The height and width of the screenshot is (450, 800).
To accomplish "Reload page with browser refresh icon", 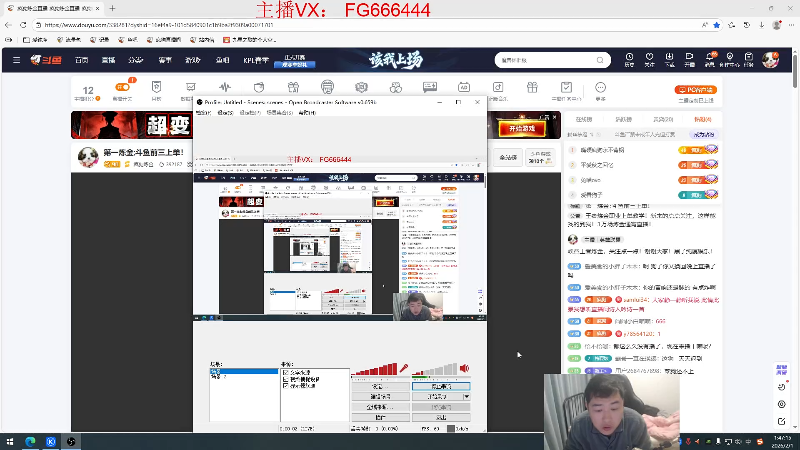I will tap(23, 24).
